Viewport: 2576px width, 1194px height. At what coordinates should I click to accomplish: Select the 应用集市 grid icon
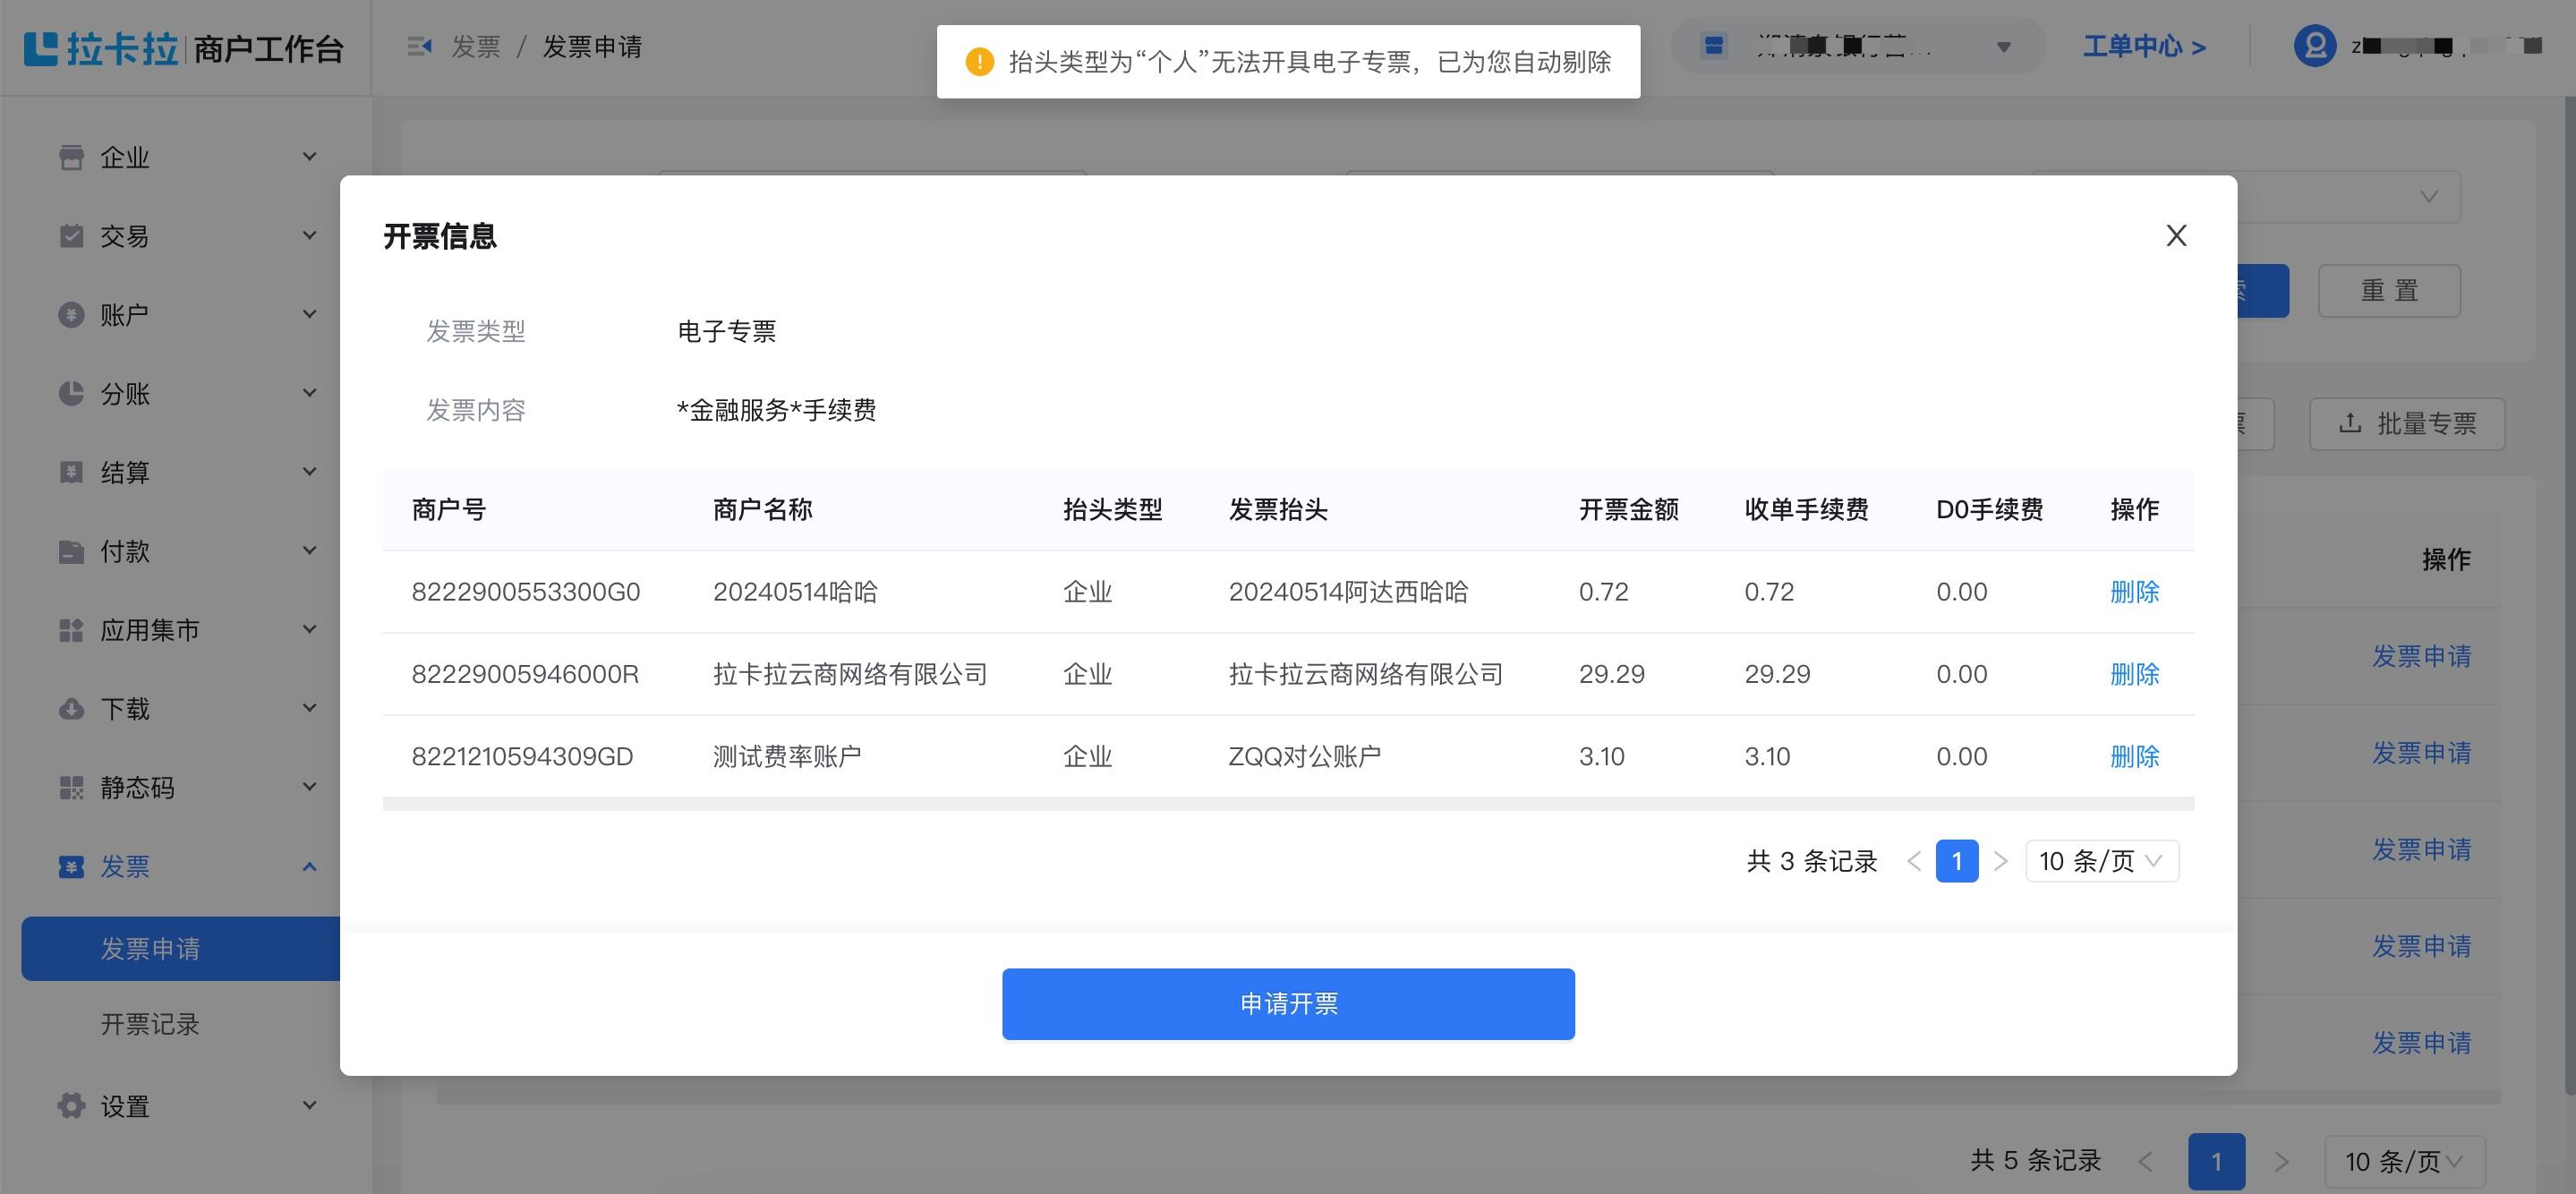70,630
